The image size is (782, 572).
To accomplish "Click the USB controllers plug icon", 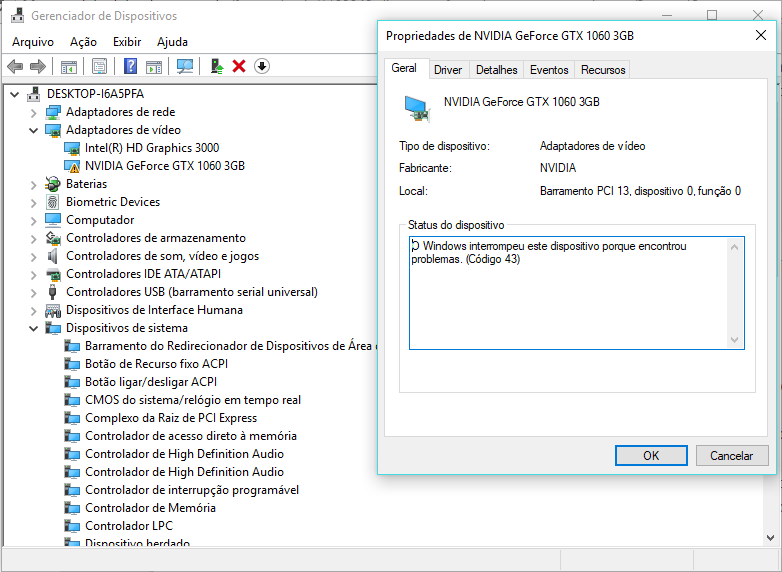I will click(x=53, y=292).
